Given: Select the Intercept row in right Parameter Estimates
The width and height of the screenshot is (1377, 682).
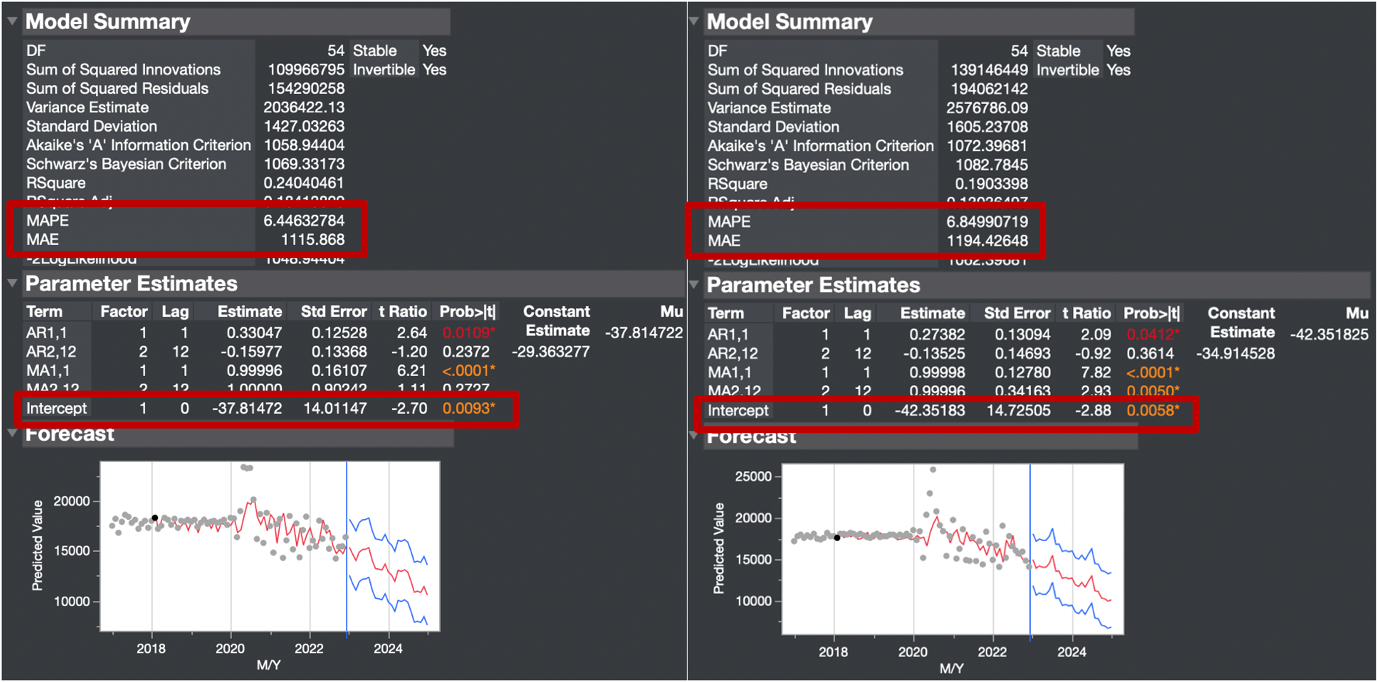Looking at the screenshot, I should [737, 410].
